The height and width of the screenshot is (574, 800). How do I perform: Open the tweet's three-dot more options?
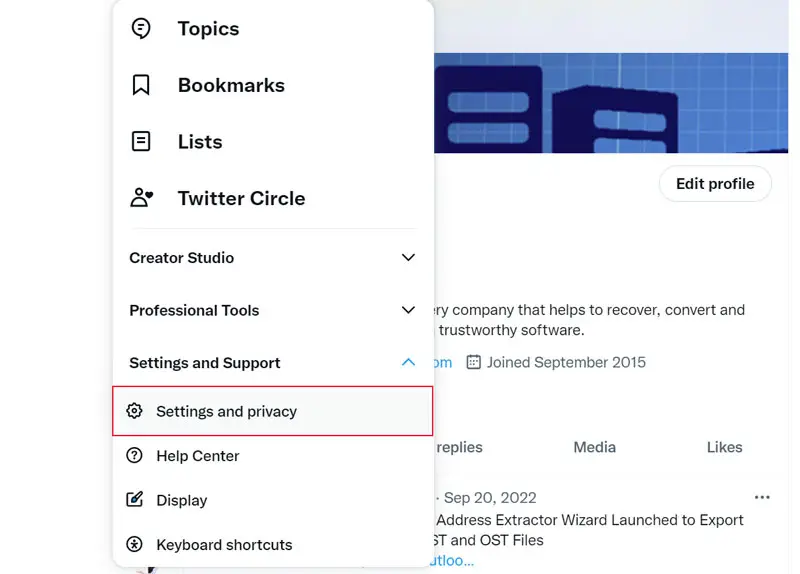click(762, 497)
